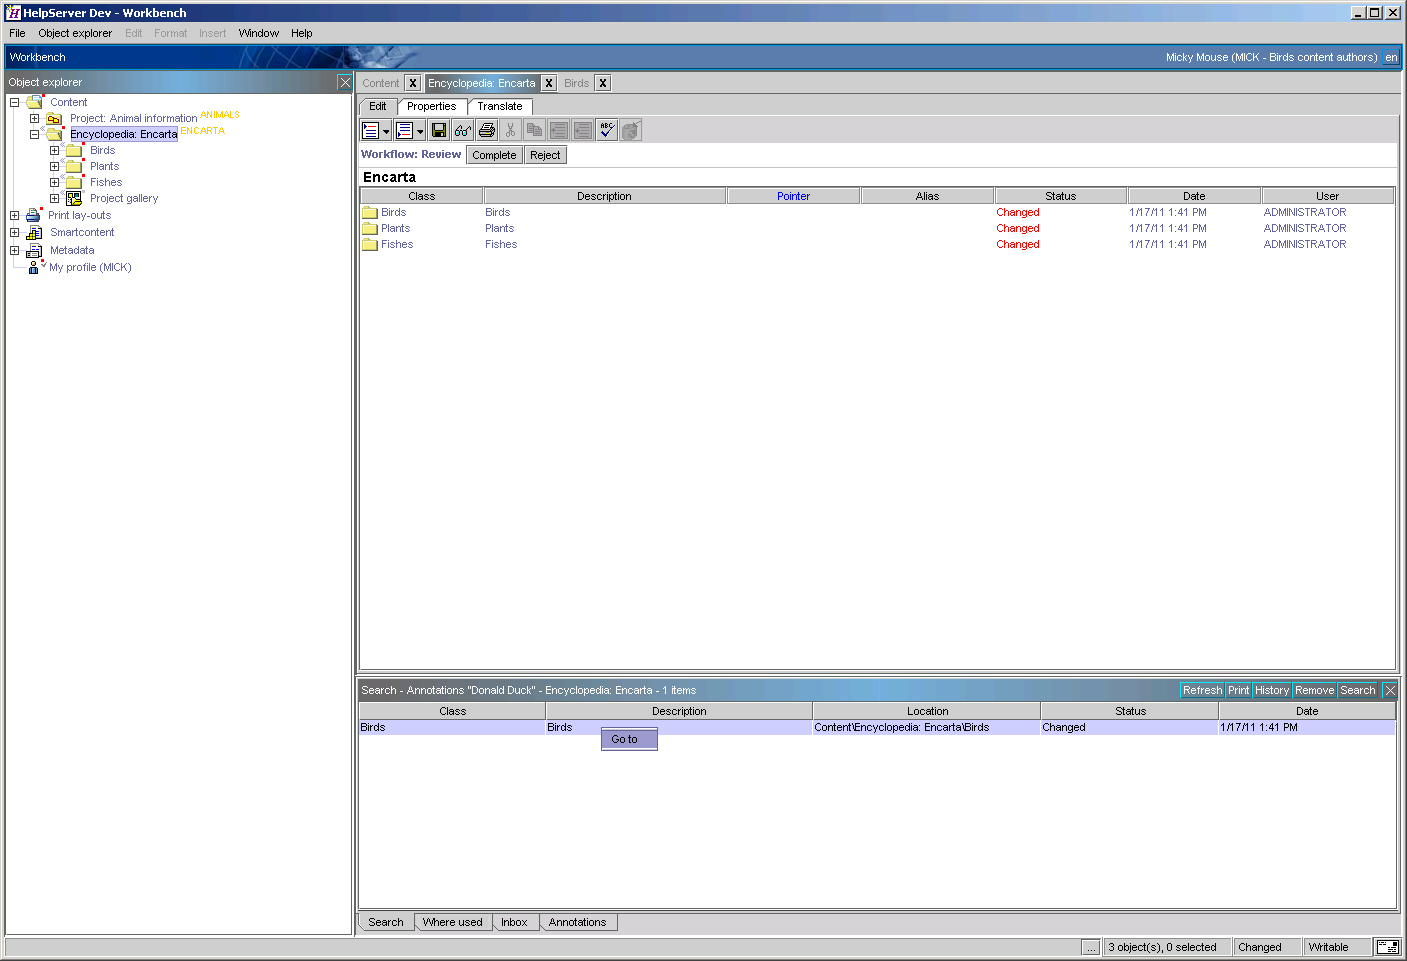
Task: Sort by the Pointer column header
Action: 793,196
